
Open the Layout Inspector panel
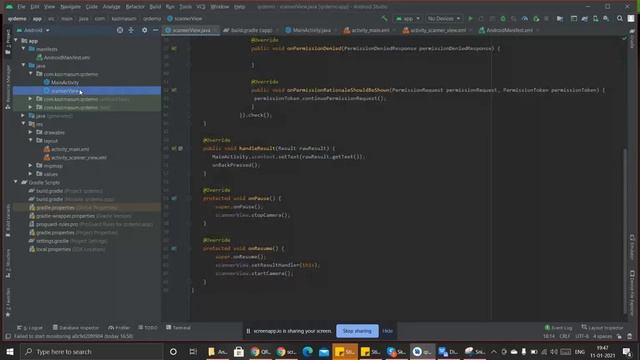[602, 328]
